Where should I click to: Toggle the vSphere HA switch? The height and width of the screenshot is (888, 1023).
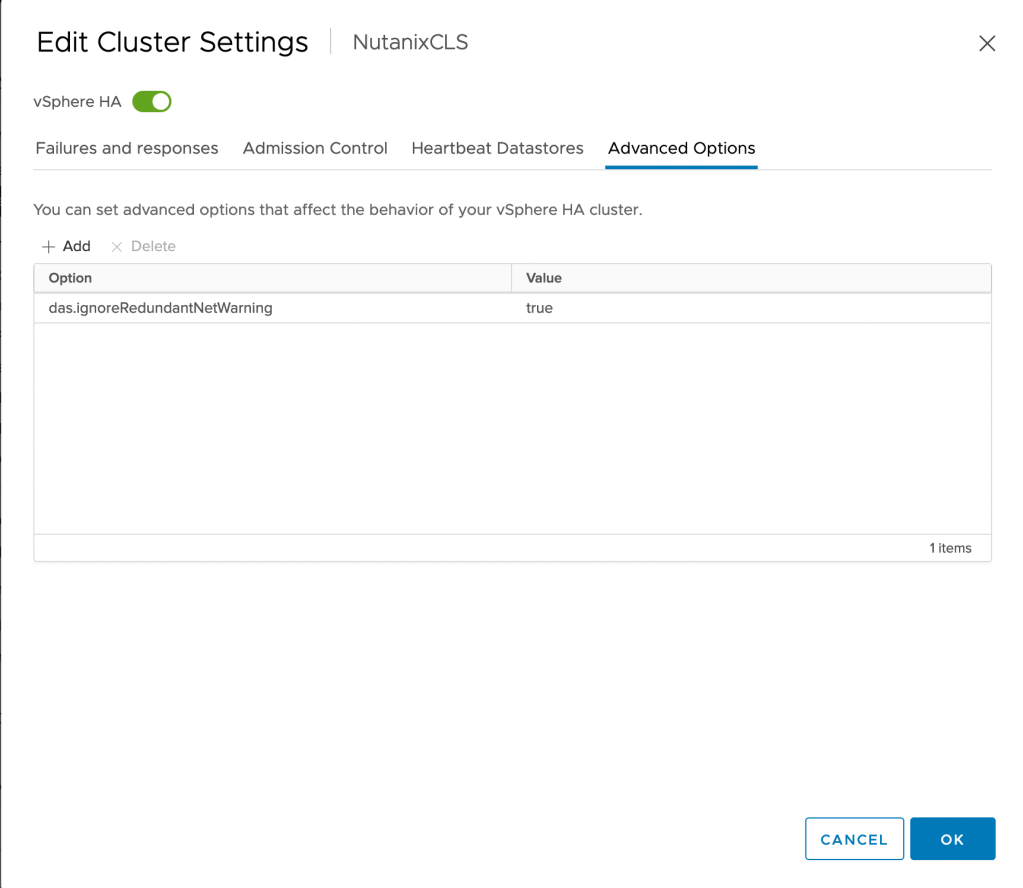tap(152, 102)
